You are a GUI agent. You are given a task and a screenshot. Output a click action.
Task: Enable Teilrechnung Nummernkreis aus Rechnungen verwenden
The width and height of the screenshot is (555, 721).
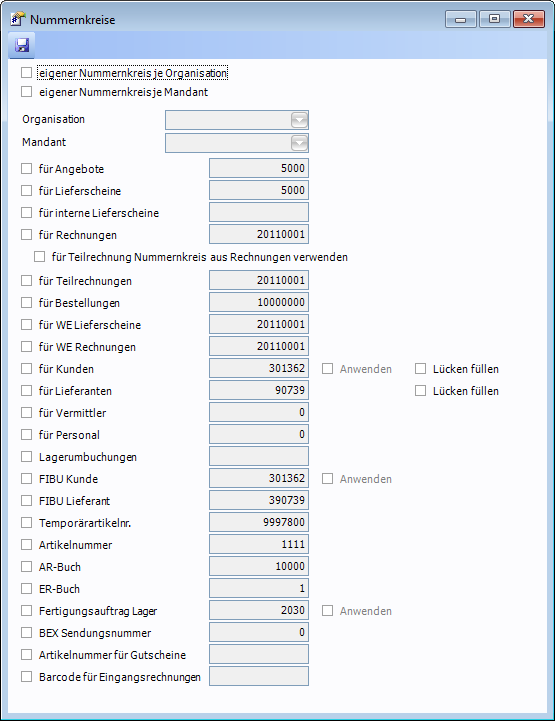coord(40,257)
